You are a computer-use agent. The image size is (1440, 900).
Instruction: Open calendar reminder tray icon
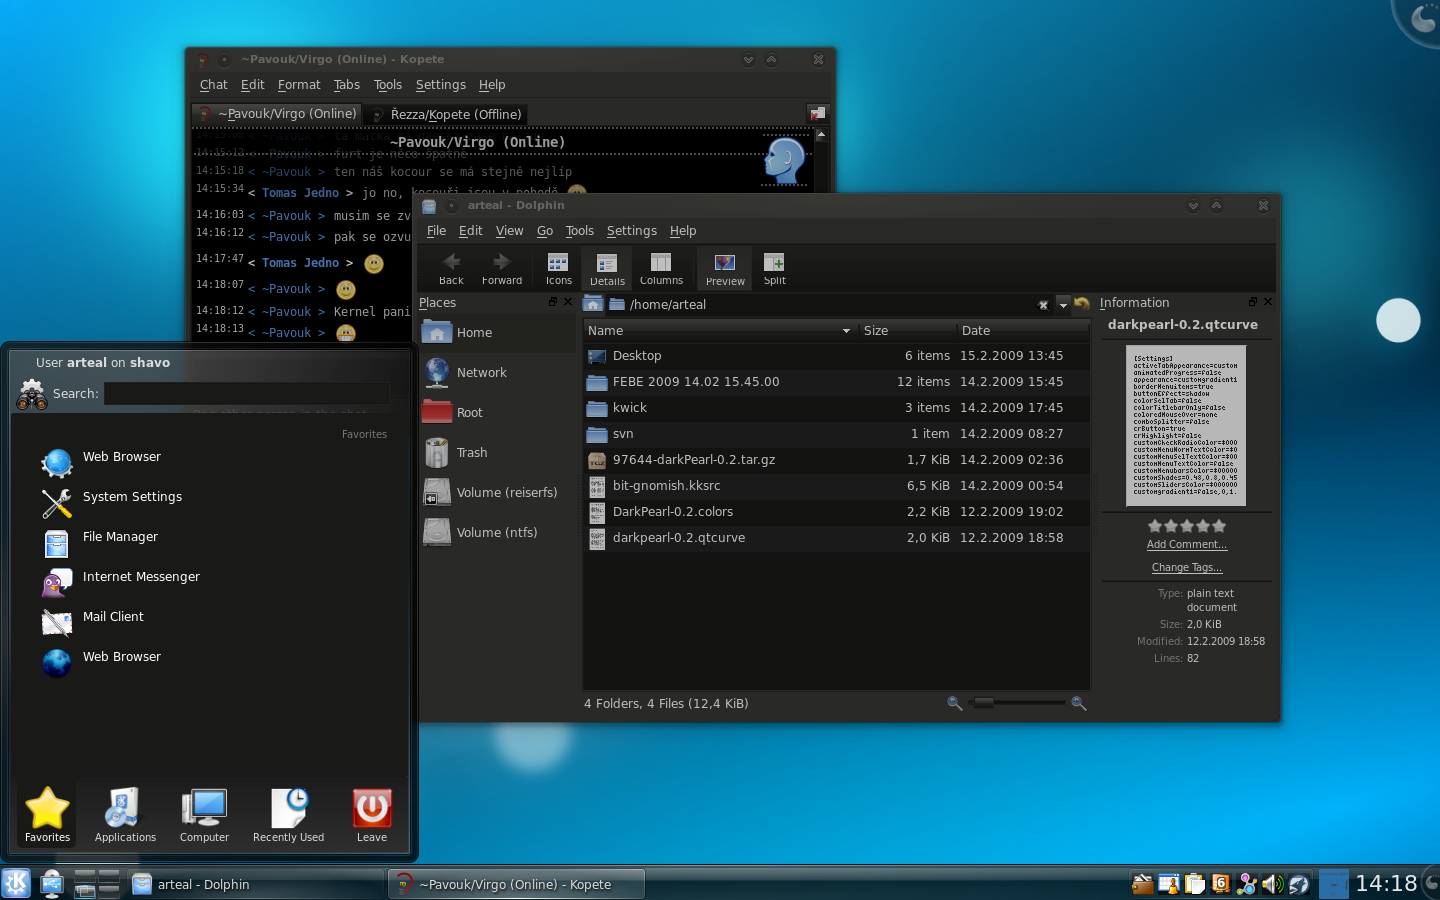[1168, 884]
